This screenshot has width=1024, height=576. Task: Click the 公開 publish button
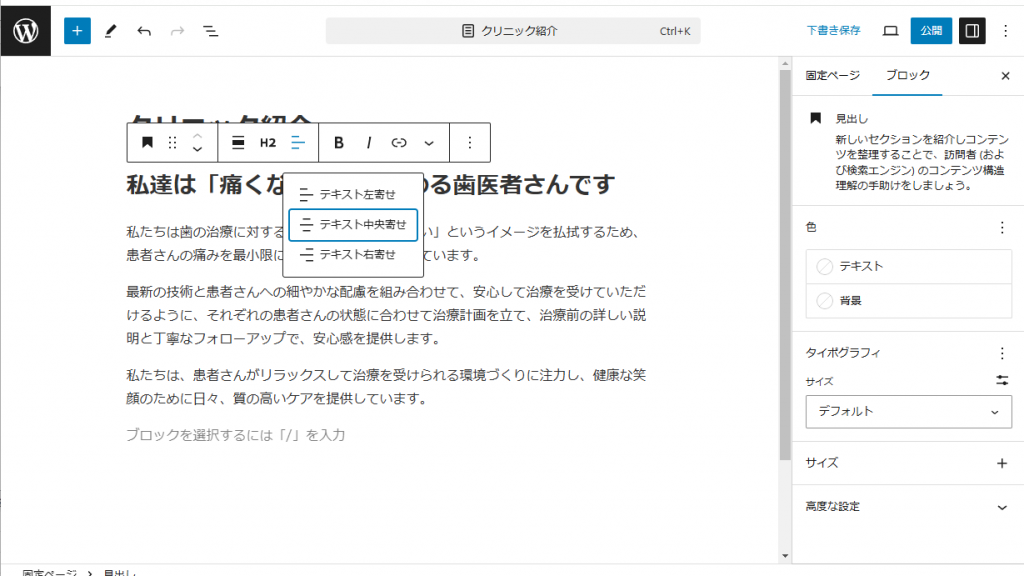pyautogui.click(x=931, y=31)
